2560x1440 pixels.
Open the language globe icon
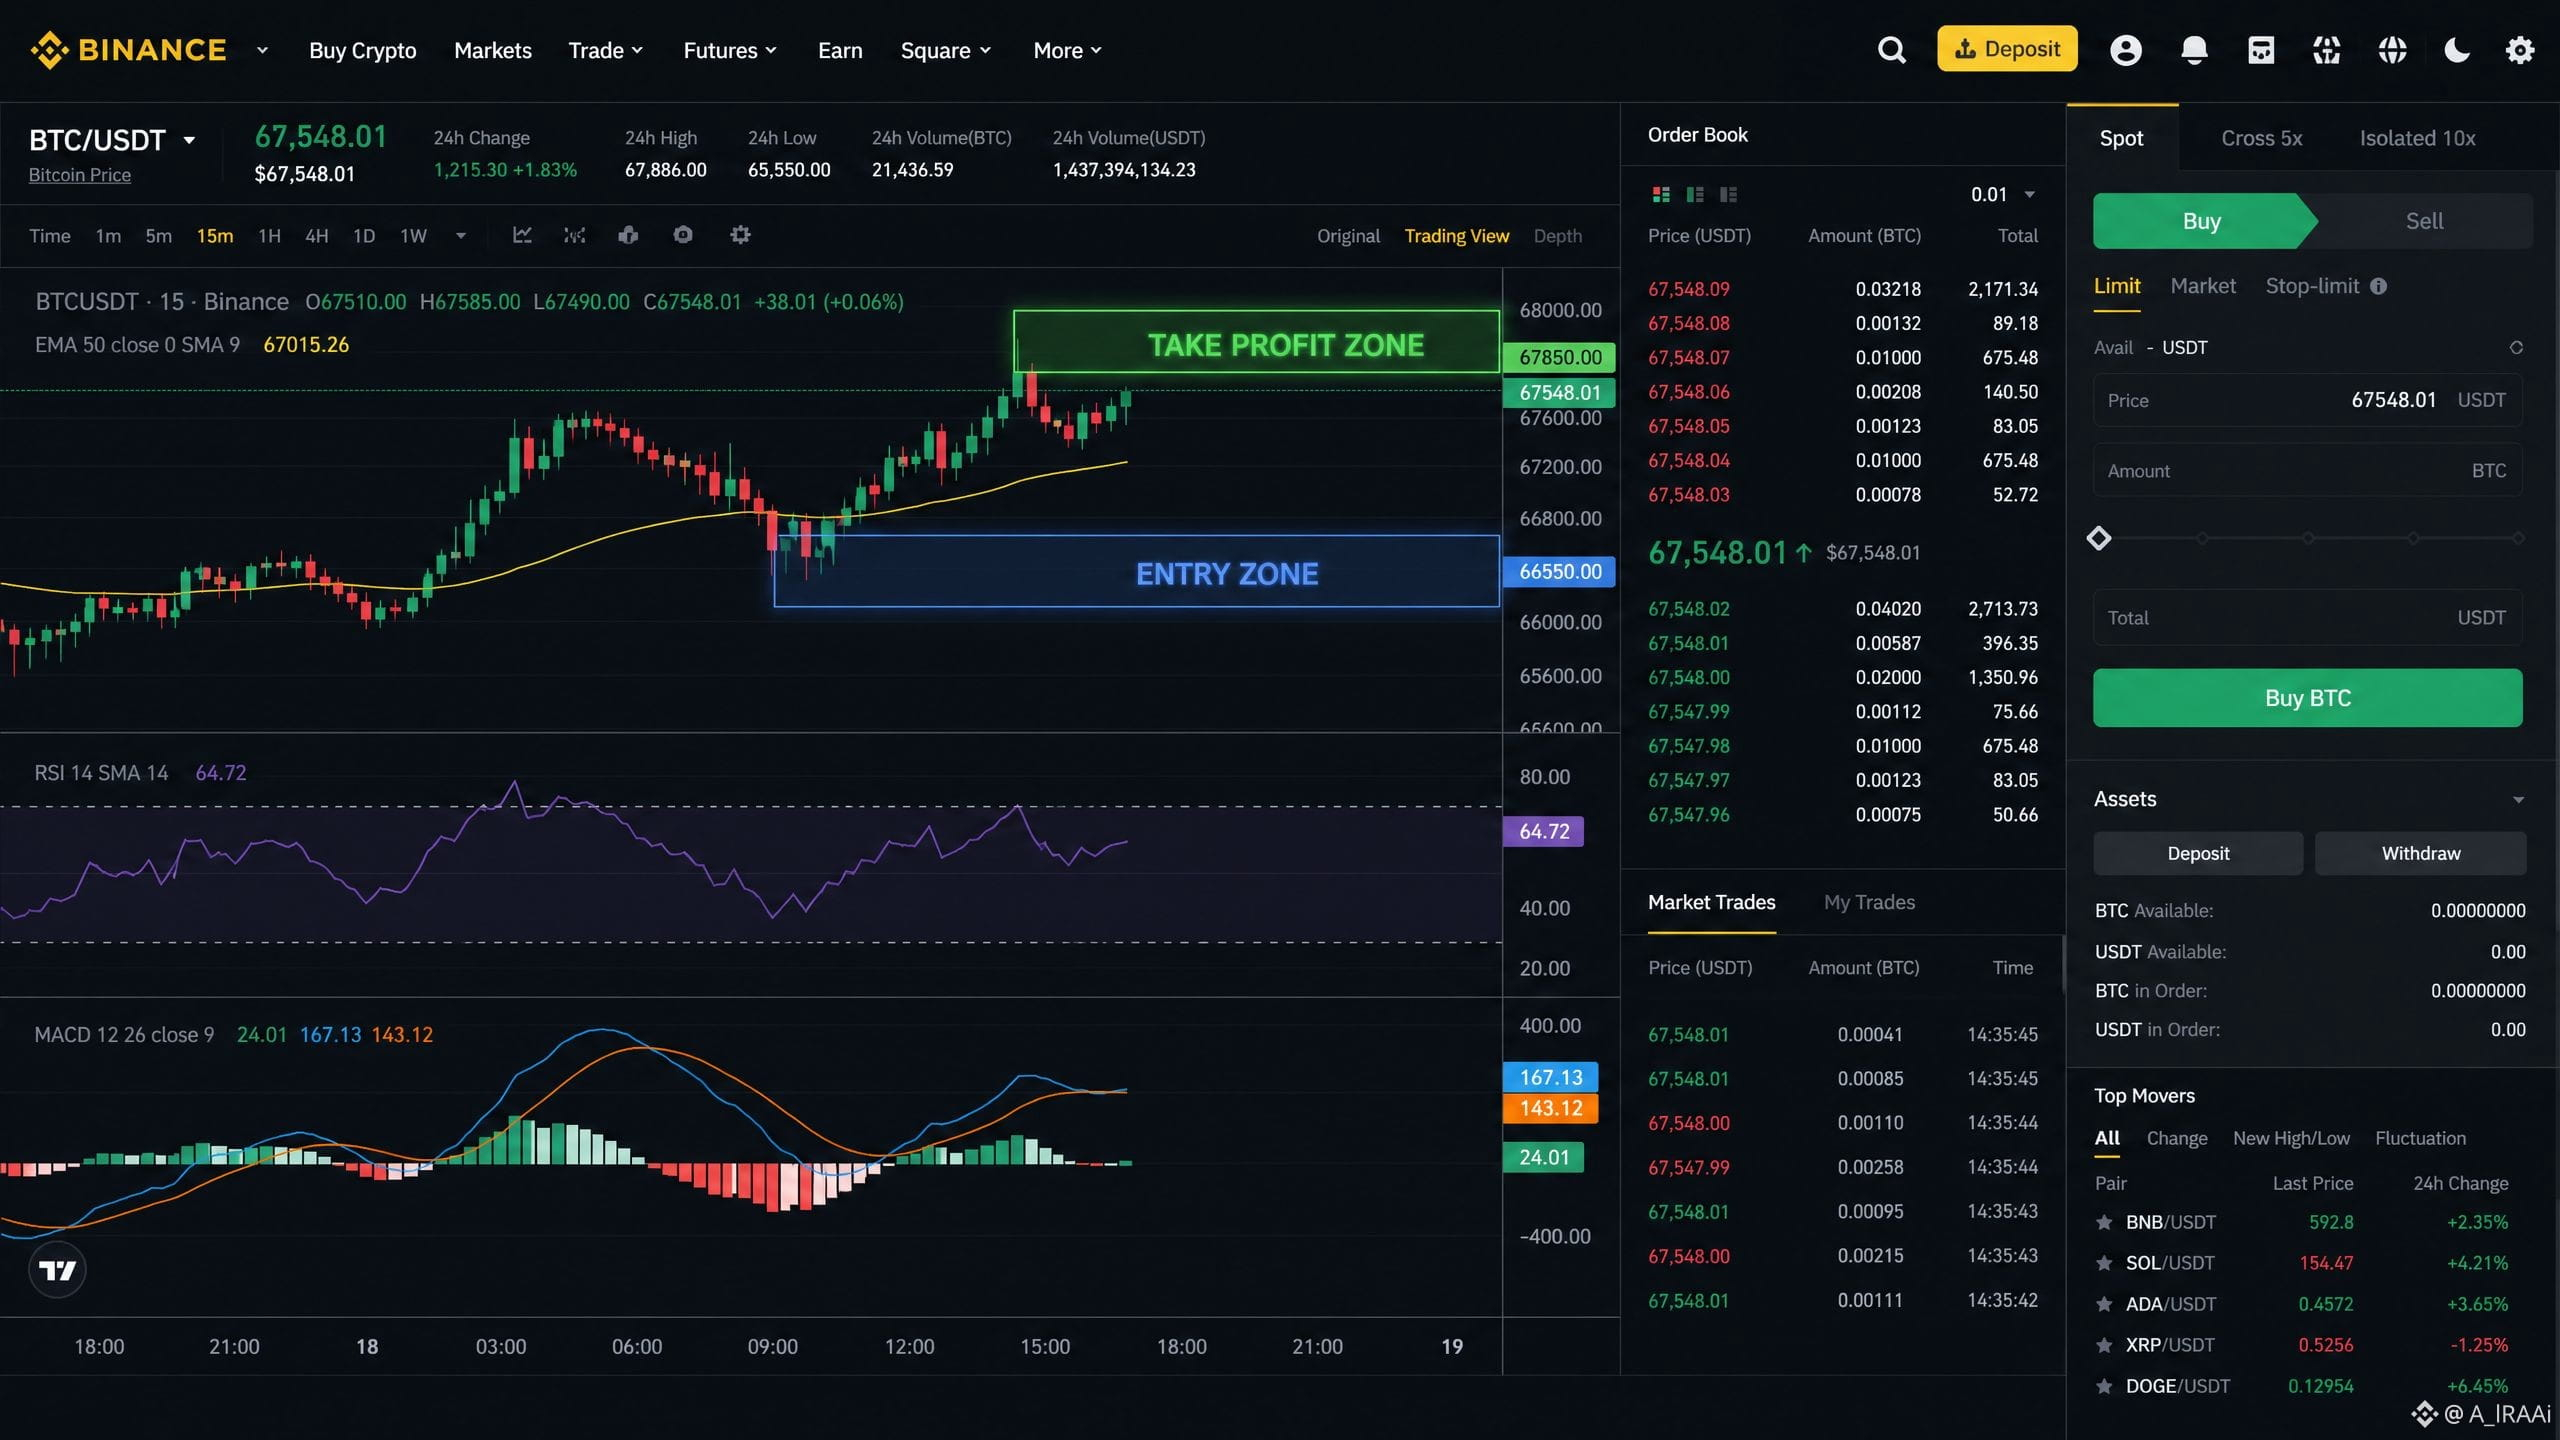tap(2392, 50)
